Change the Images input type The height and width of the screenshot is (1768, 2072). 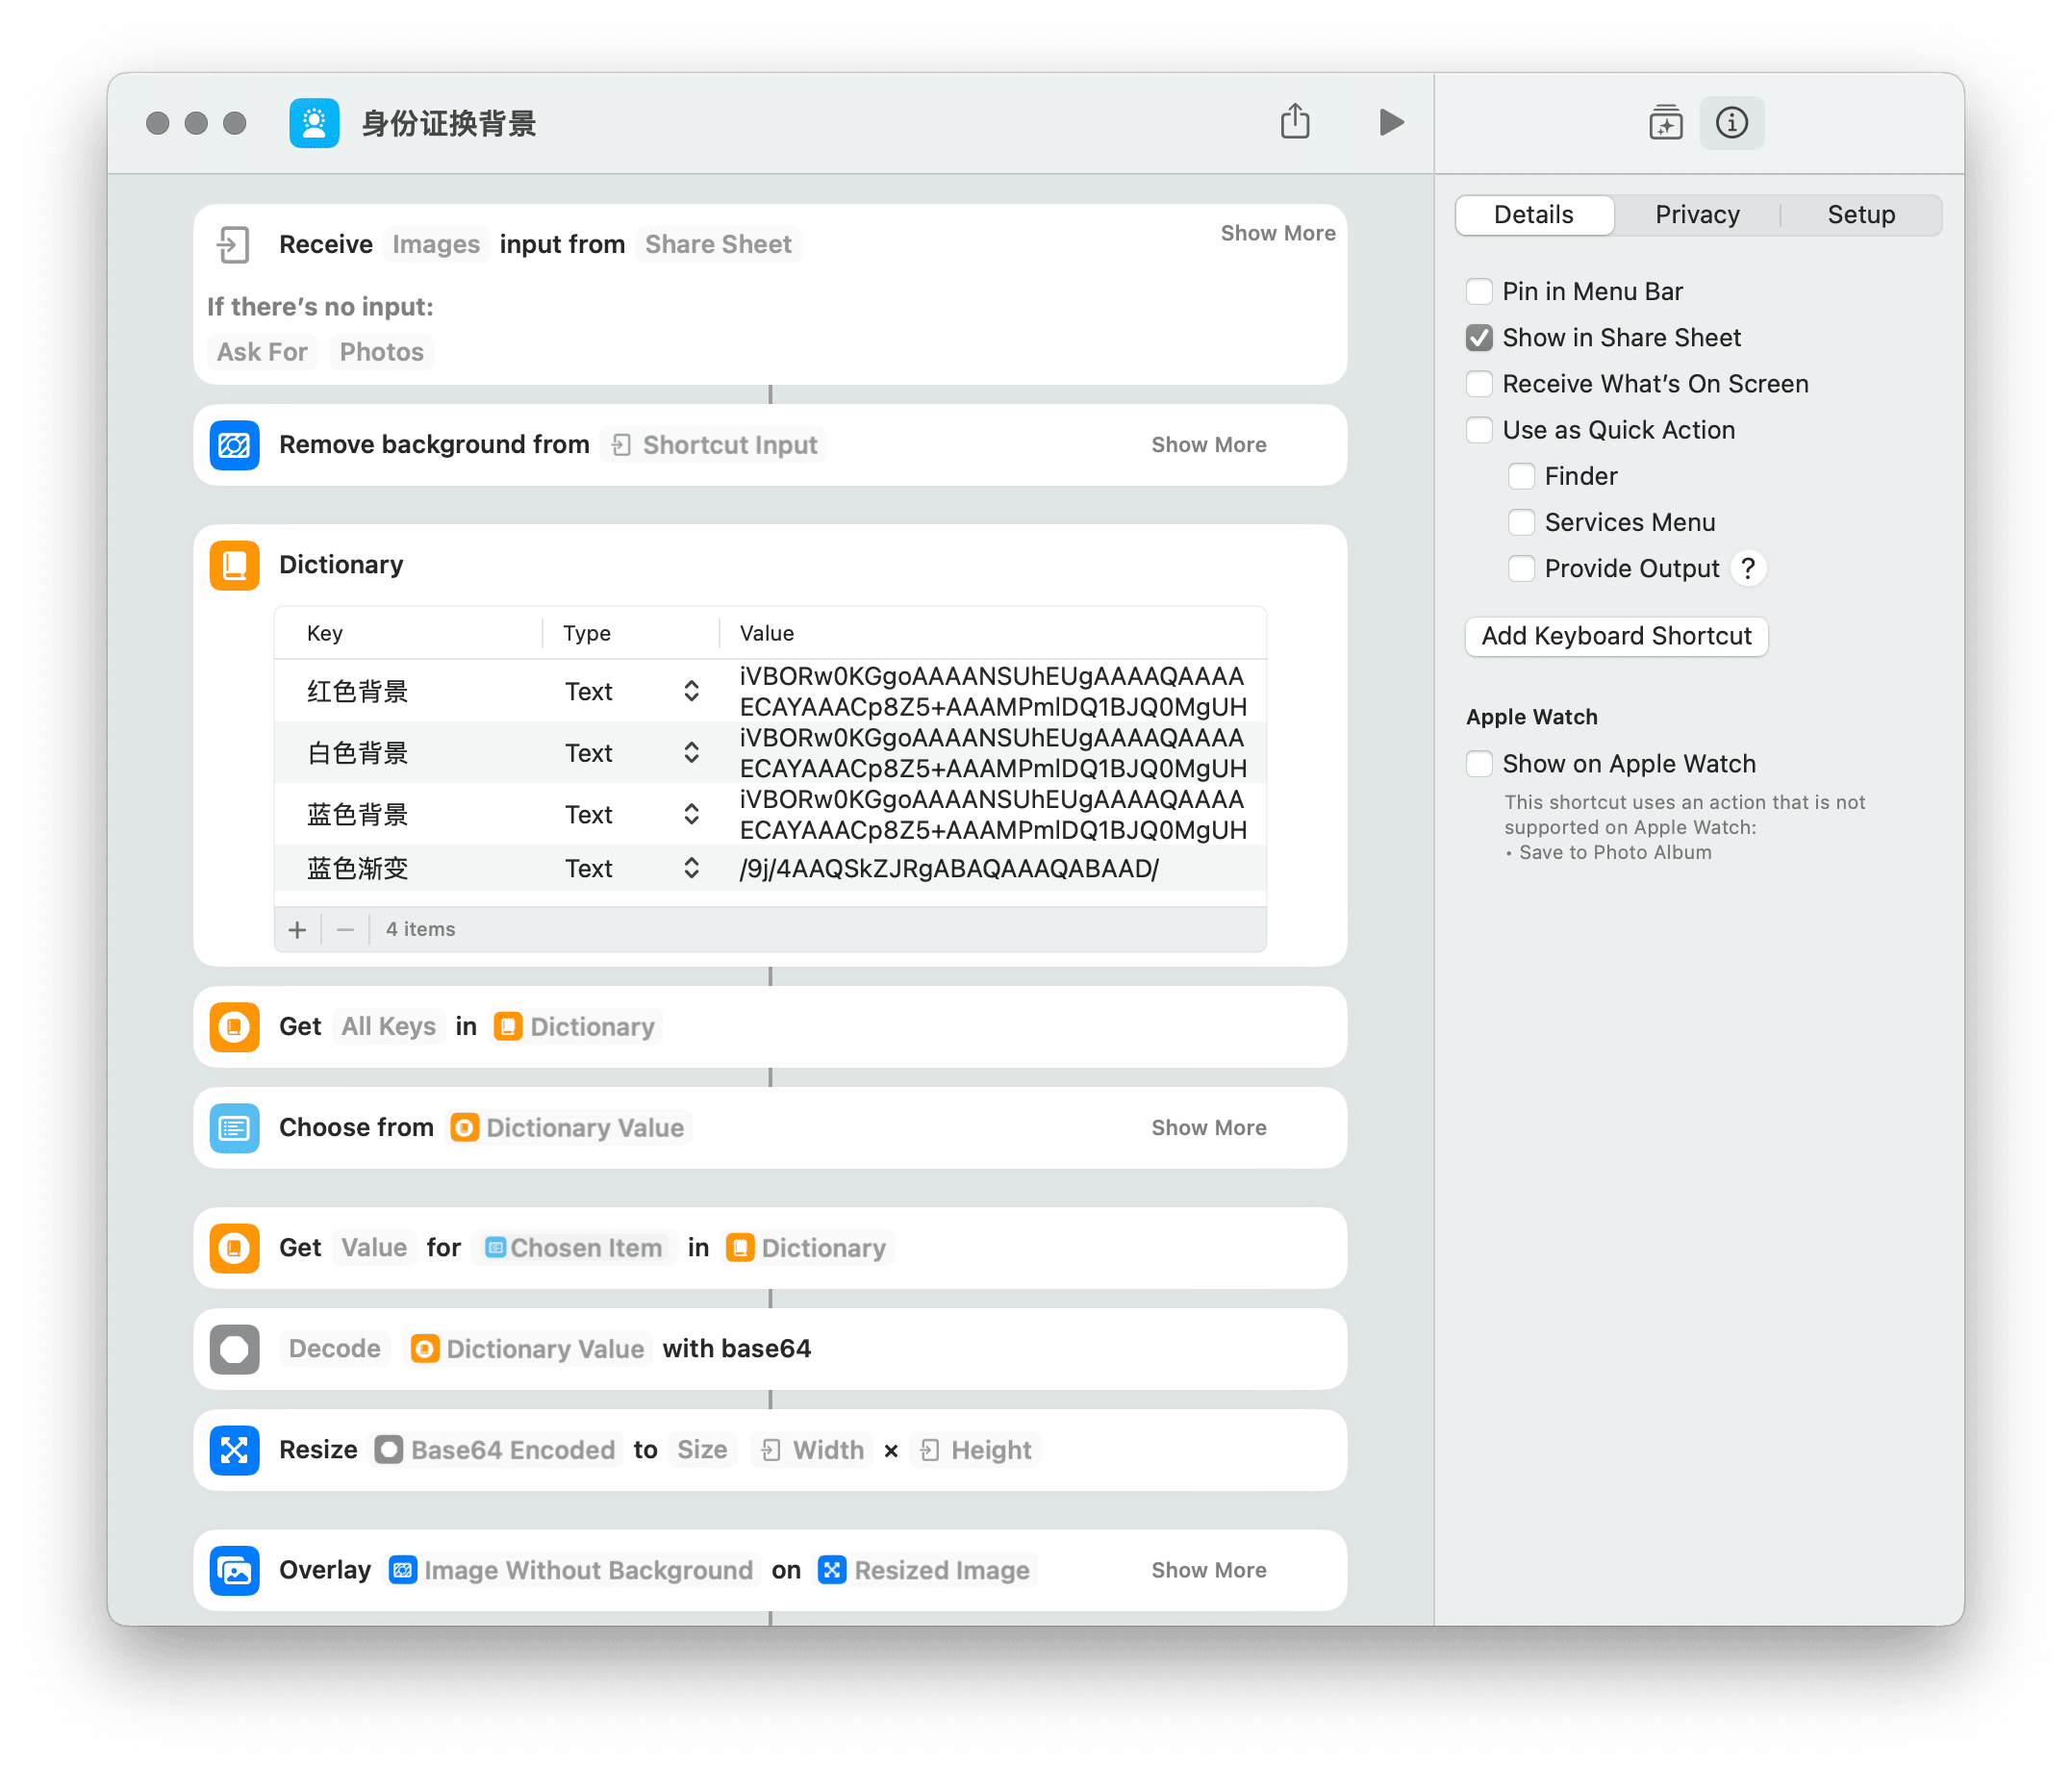pos(436,245)
